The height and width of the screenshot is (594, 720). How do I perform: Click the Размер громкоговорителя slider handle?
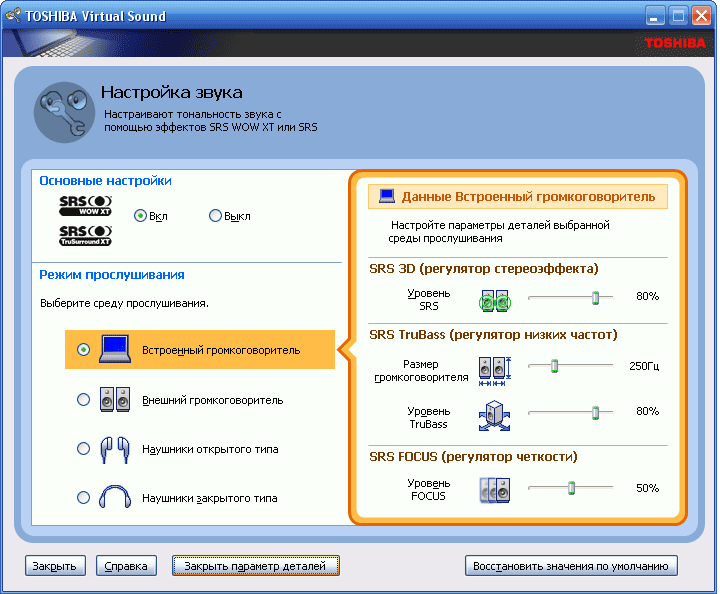554,366
